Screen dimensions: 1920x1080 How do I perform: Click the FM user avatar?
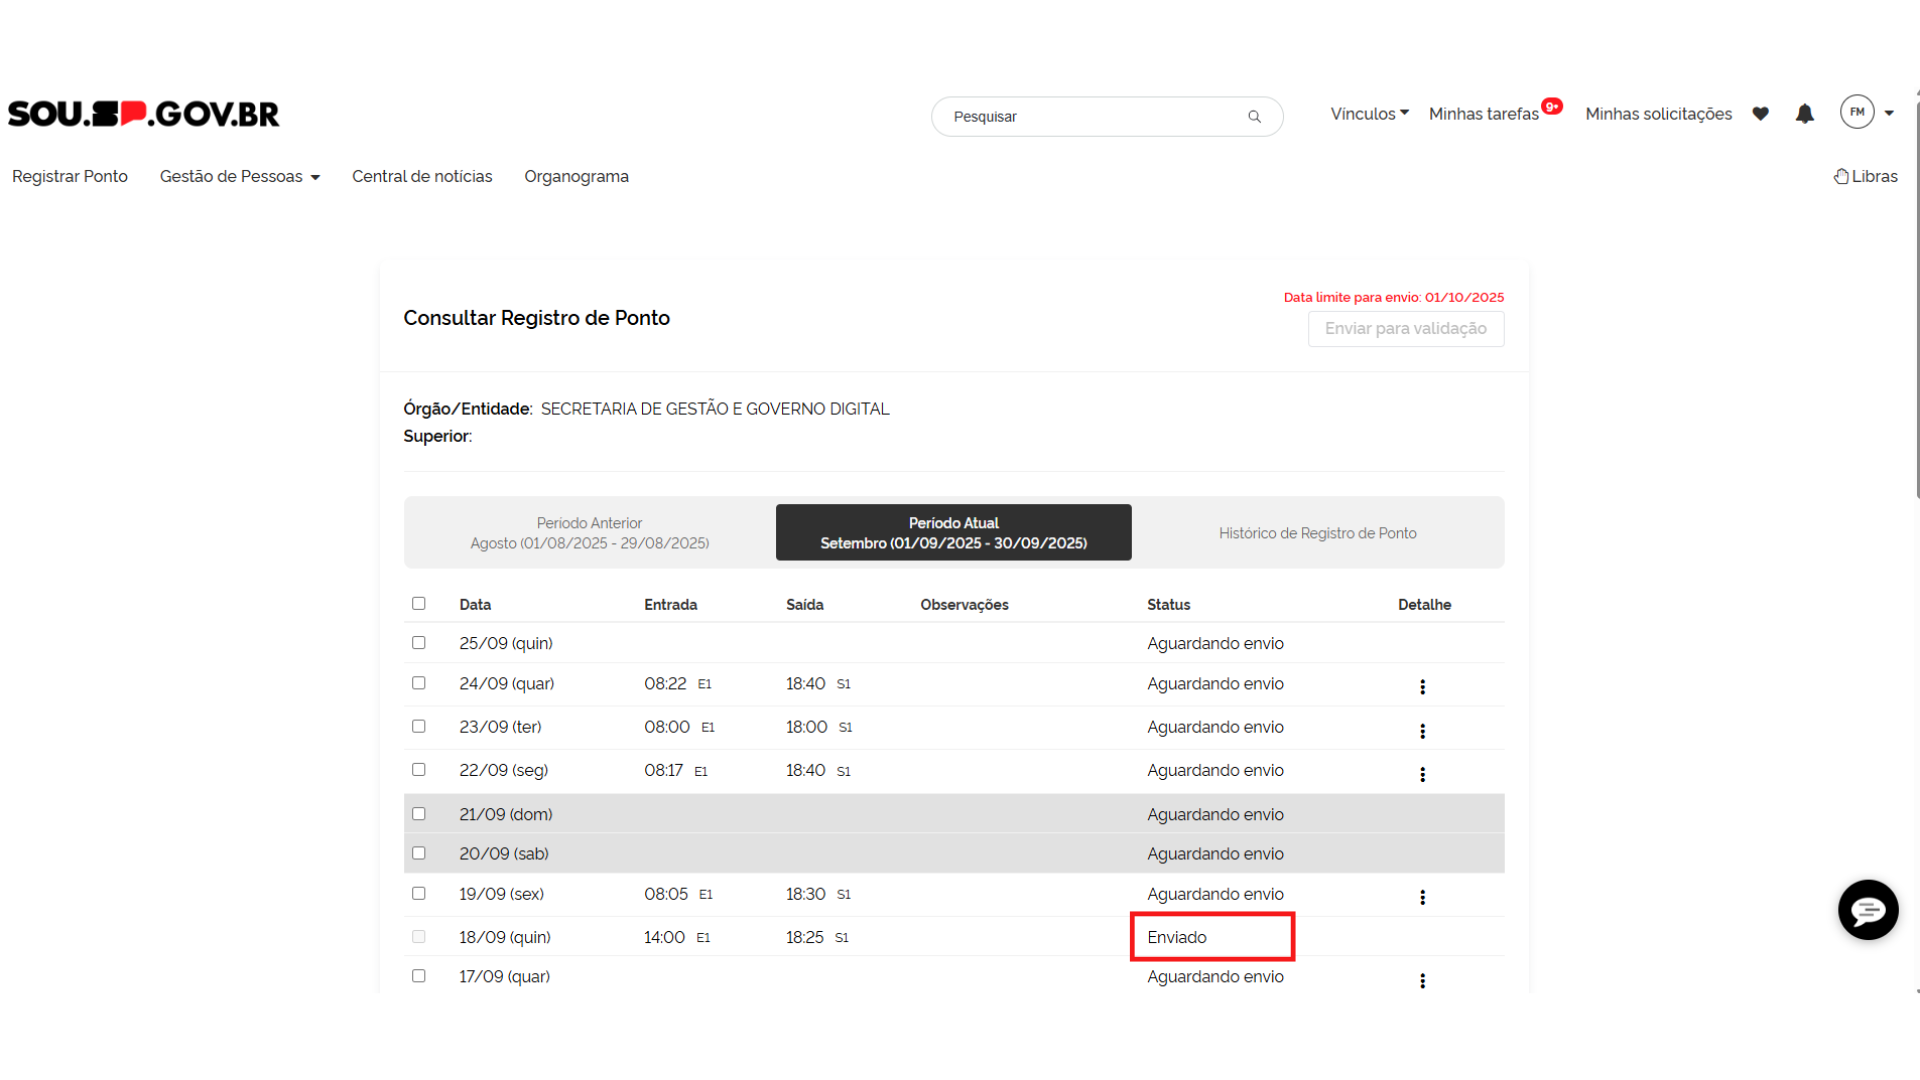coord(1857,112)
